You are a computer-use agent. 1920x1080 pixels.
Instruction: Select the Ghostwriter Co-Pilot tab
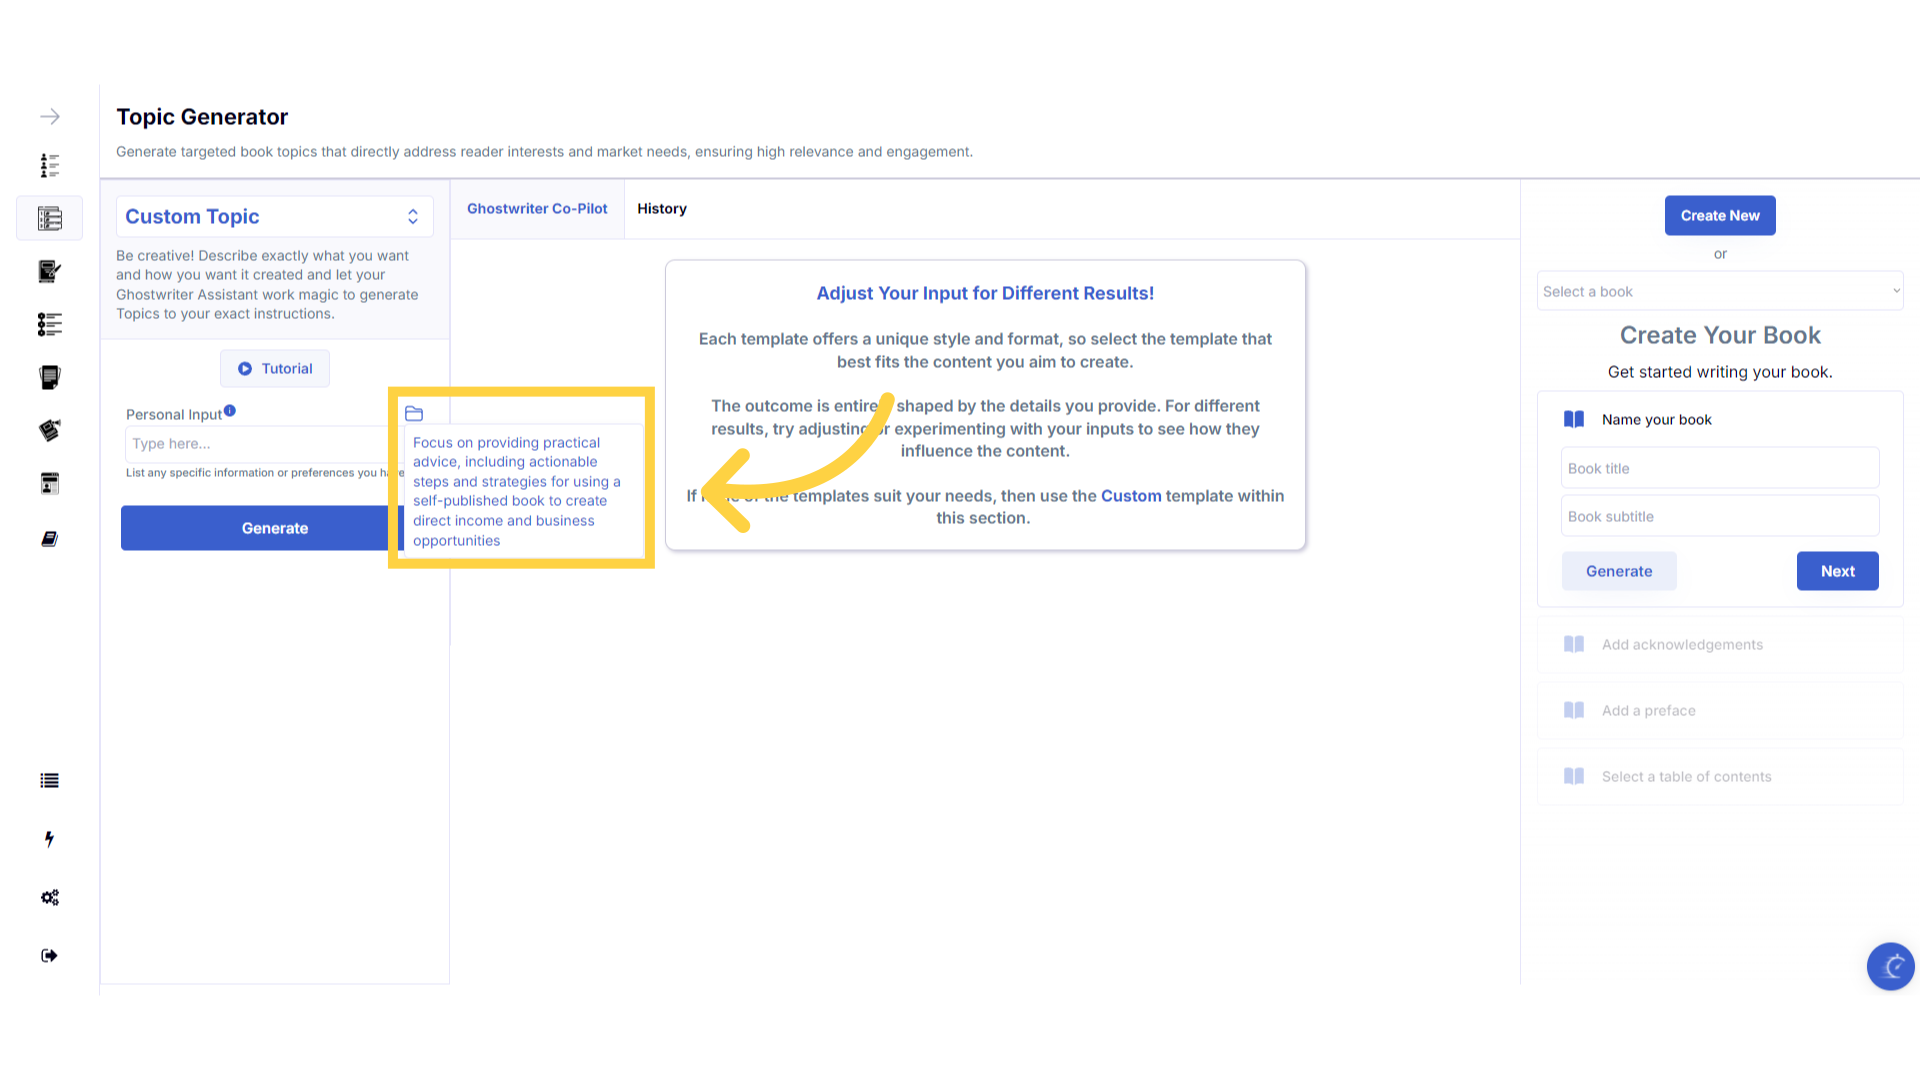click(x=537, y=209)
